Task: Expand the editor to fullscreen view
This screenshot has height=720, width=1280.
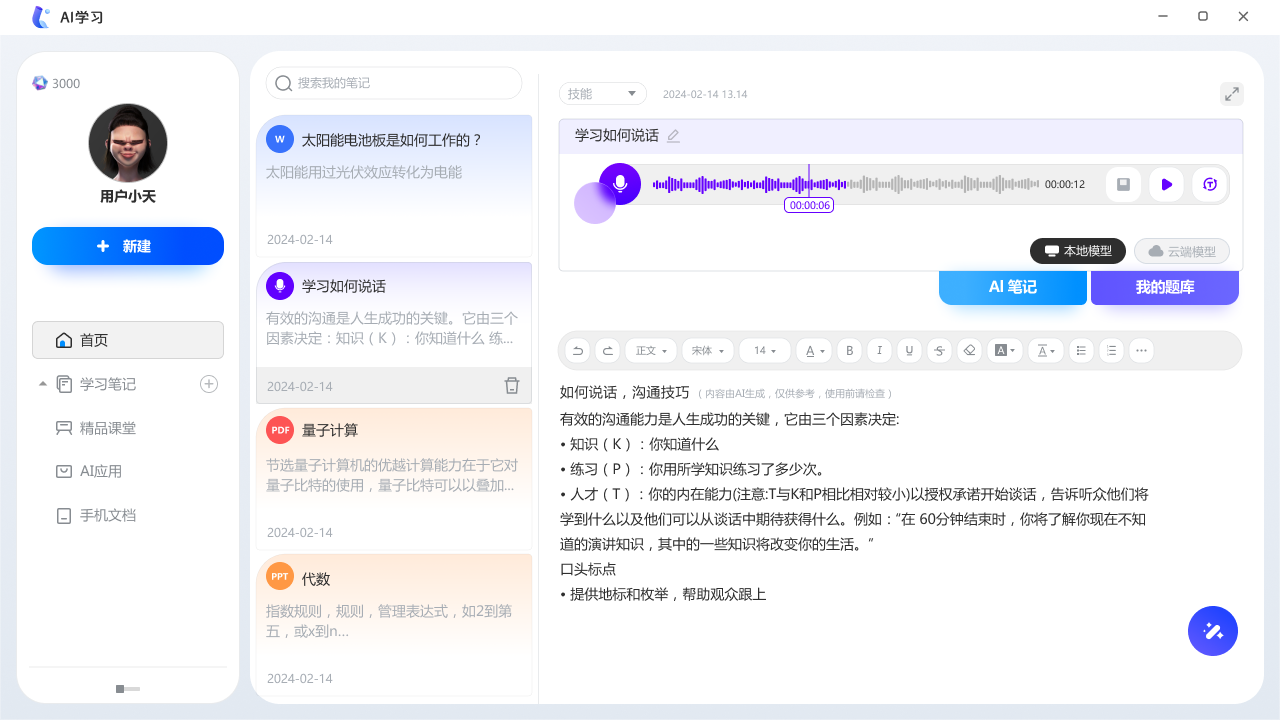Action: (x=1232, y=93)
